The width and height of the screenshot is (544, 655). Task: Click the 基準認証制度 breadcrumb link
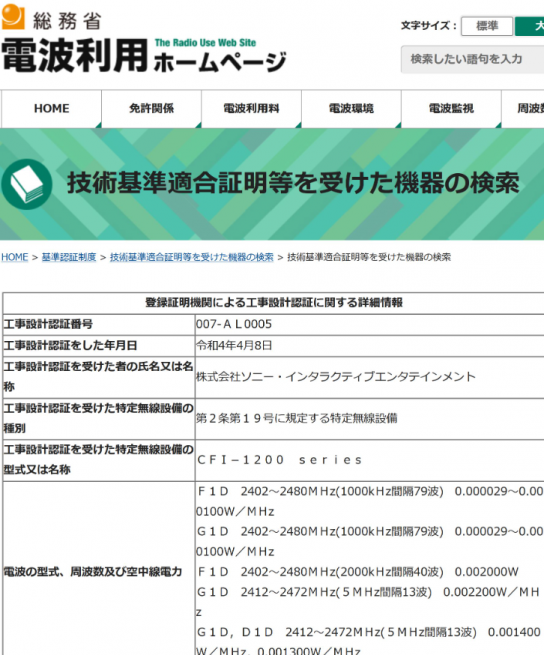tap(69, 257)
